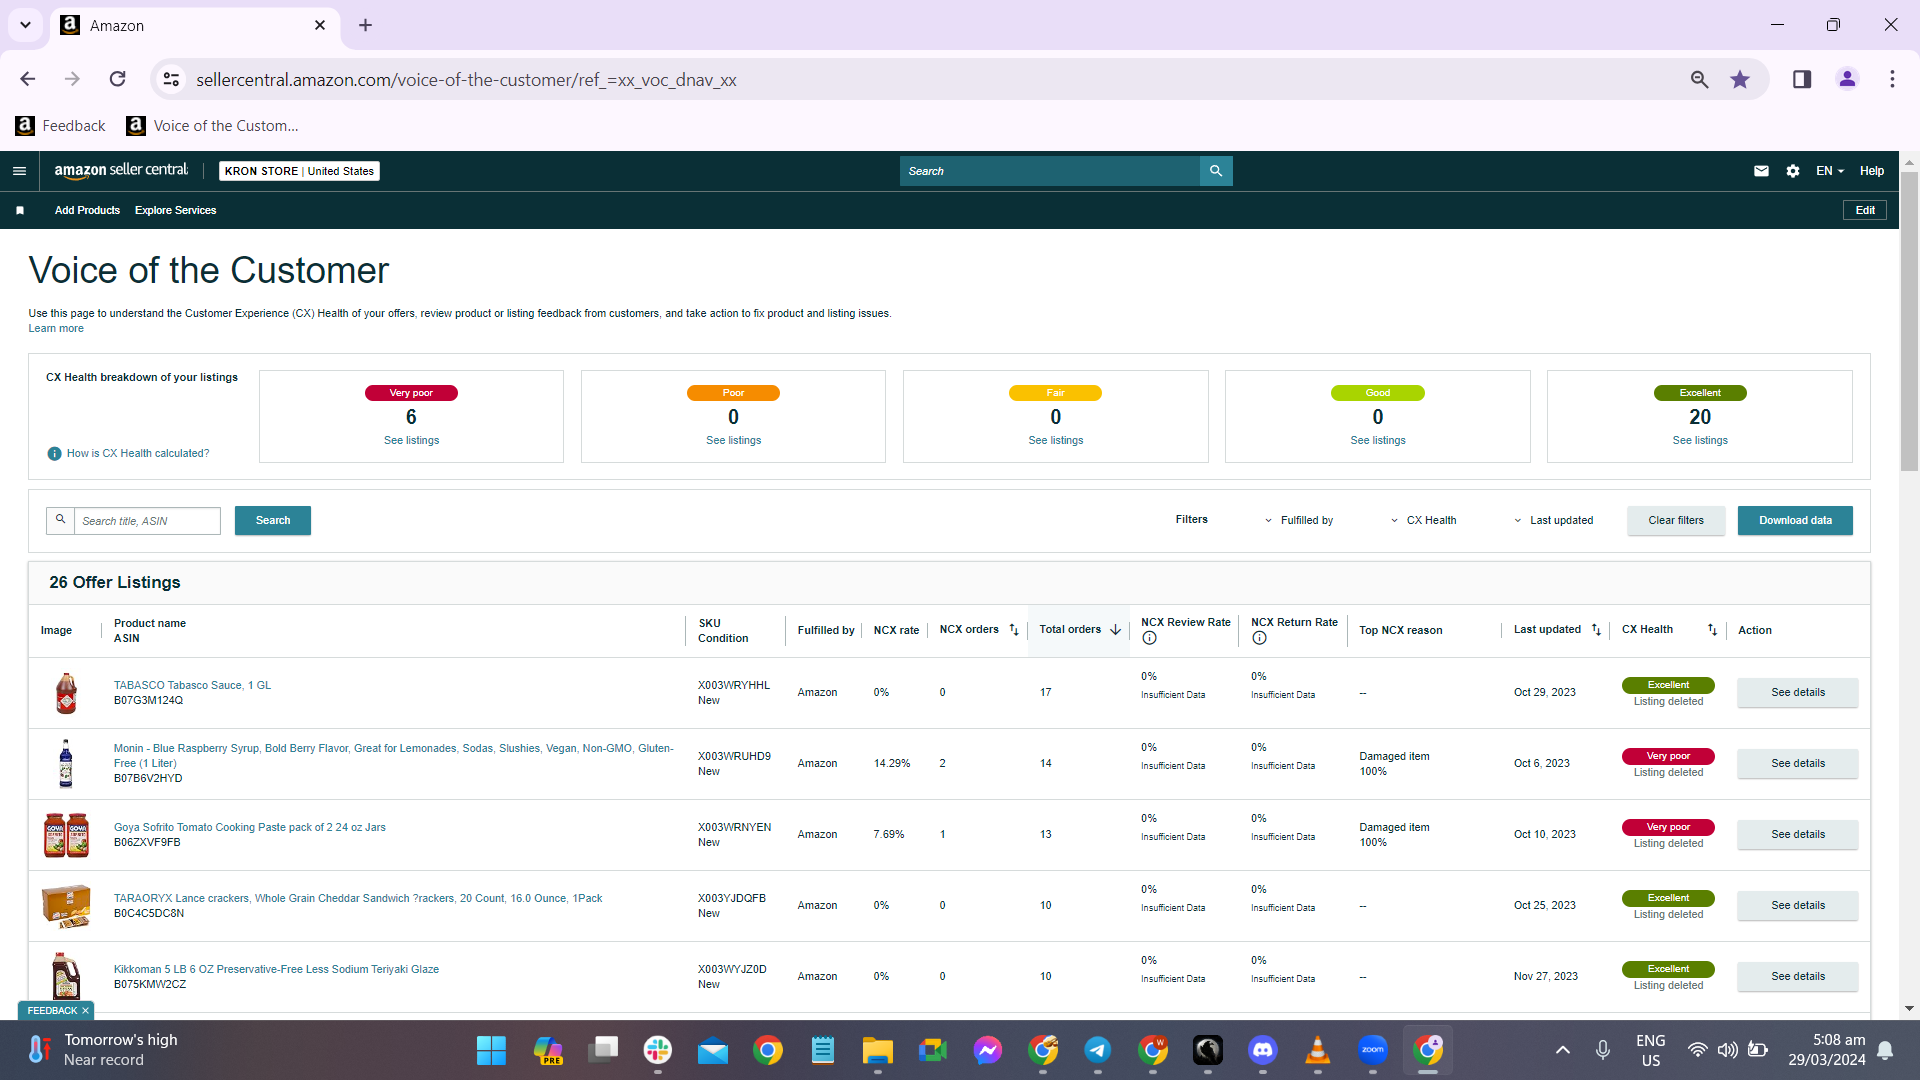
Task: Show hidden system tray icons
Action: coord(1563,1050)
